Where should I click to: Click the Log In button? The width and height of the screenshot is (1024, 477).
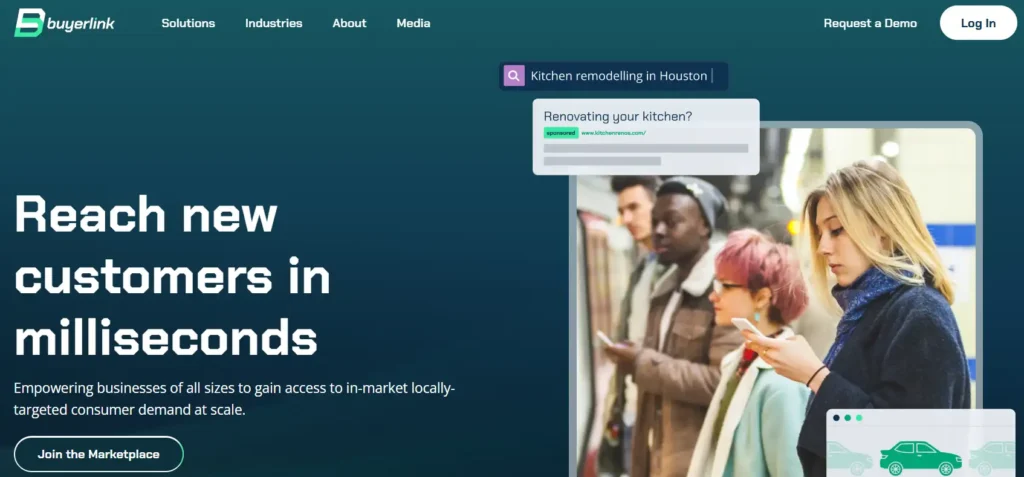(x=978, y=23)
